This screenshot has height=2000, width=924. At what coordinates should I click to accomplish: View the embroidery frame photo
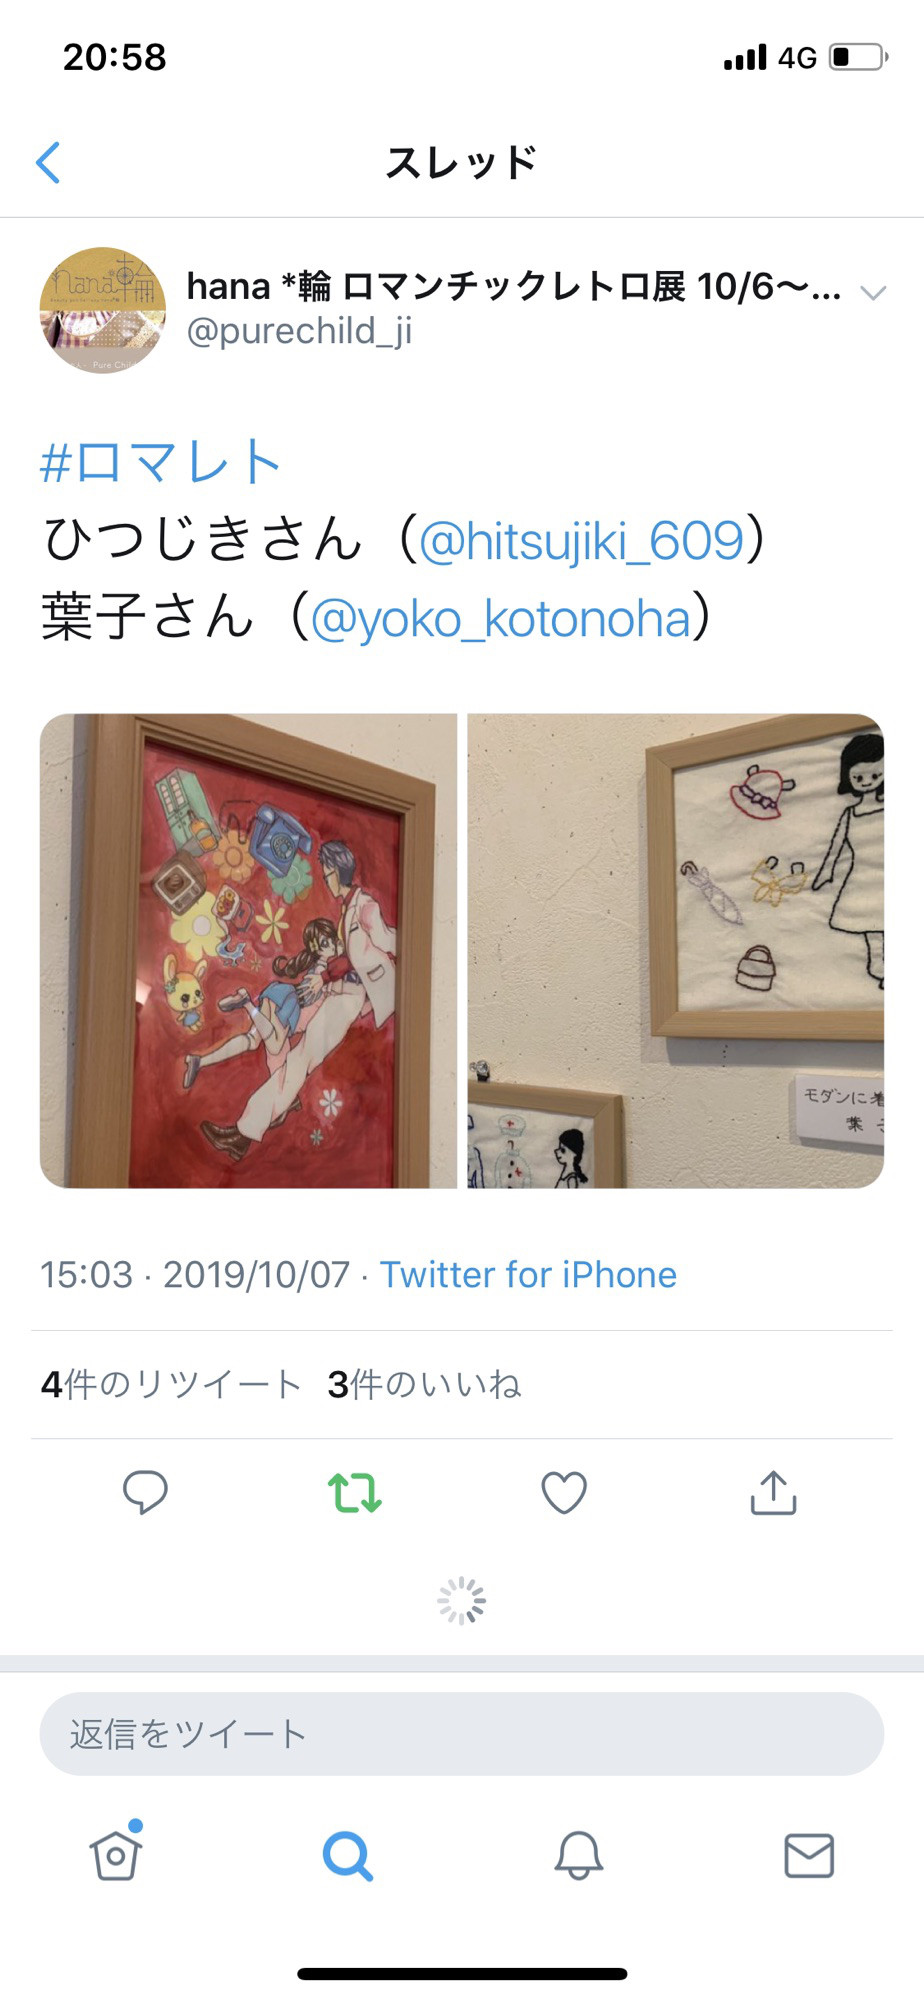pyautogui.click(x=676, y=951)
